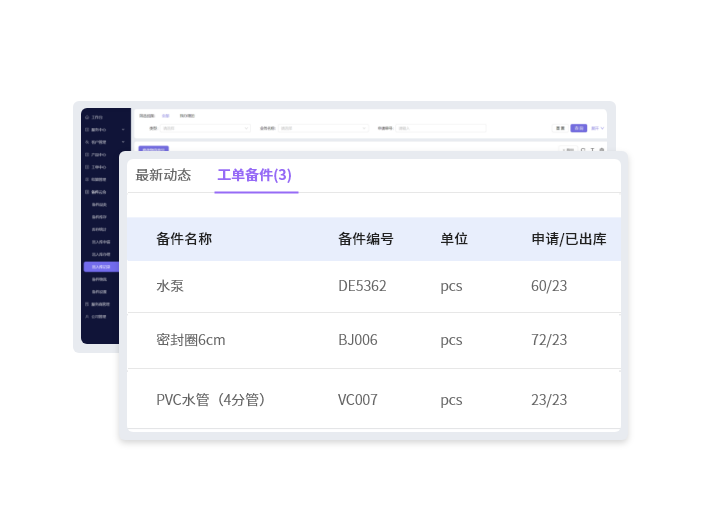The height and width of the screenshot is (513, 716).
Task: Select the highlighted purple sidebar item
Action: coord(101,267)
